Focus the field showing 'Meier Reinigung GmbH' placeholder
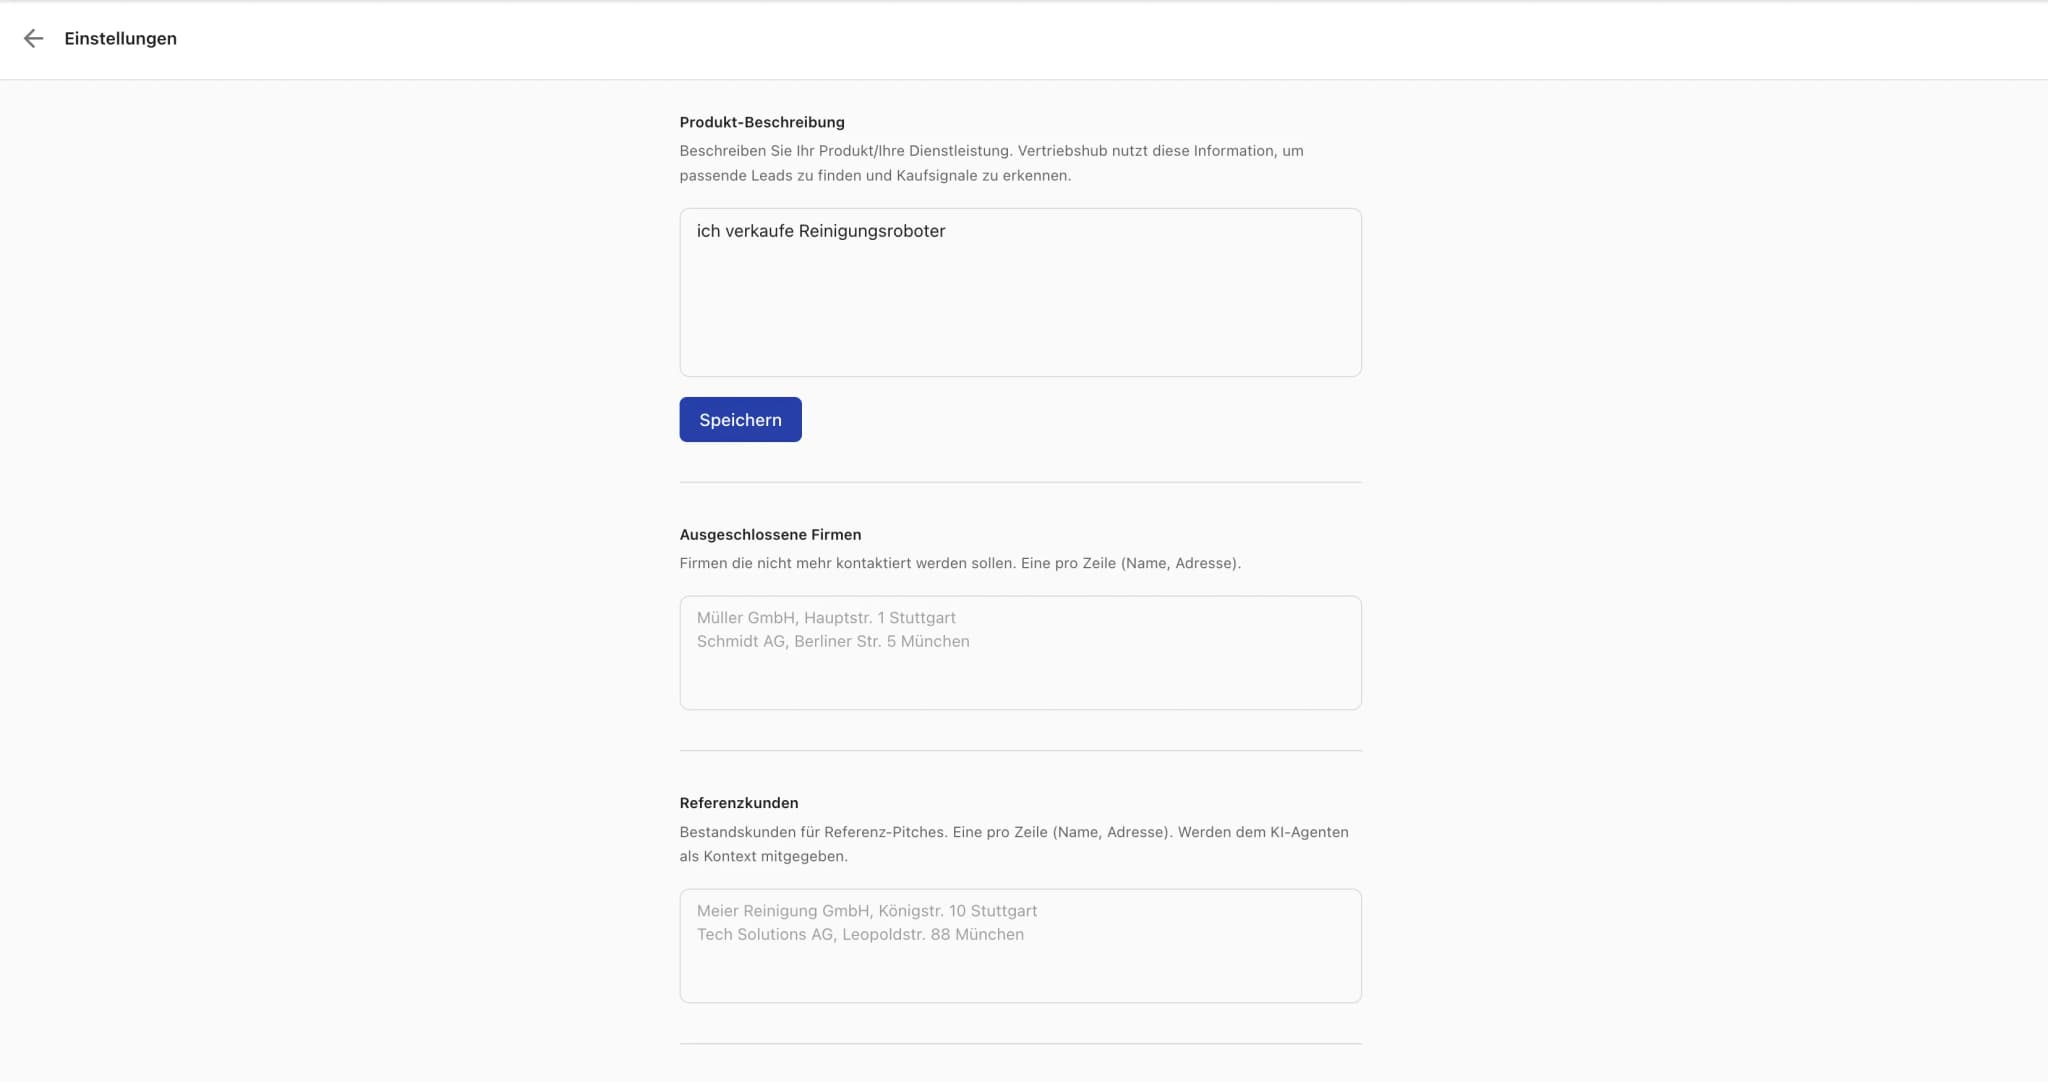 (x=1020, y=945)
